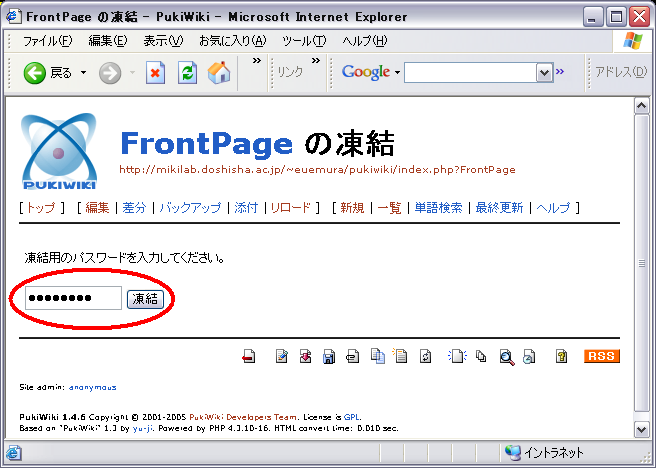Click the Diff icon in bottom toolbar

[x=305, y=356]
